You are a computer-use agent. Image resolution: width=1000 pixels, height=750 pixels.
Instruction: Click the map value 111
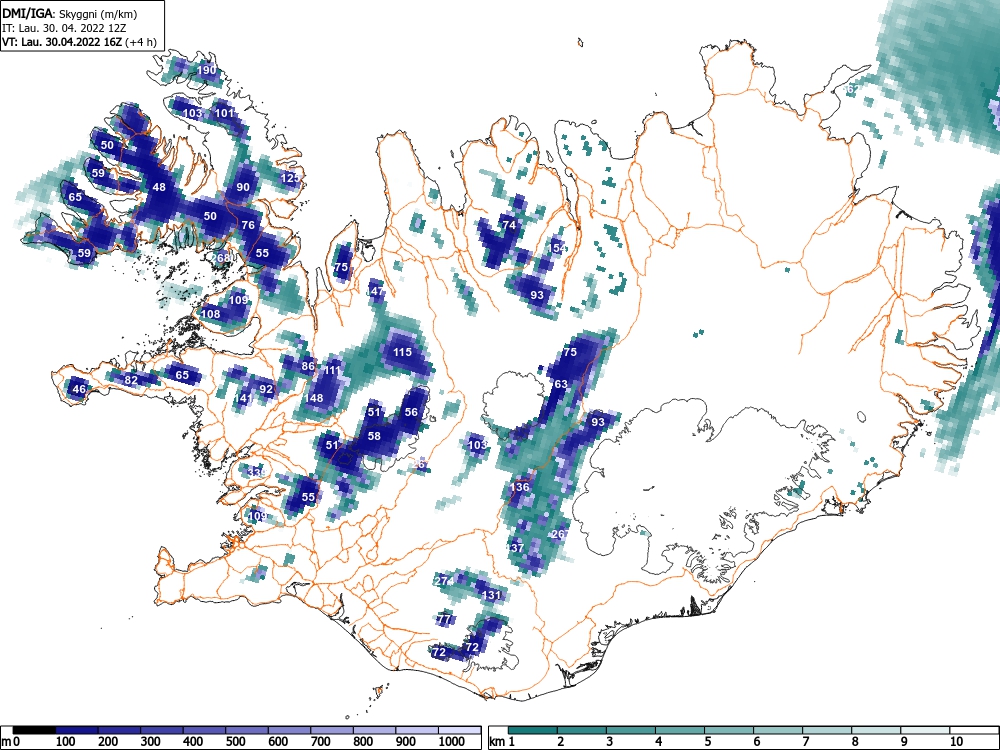click(332, 371)
